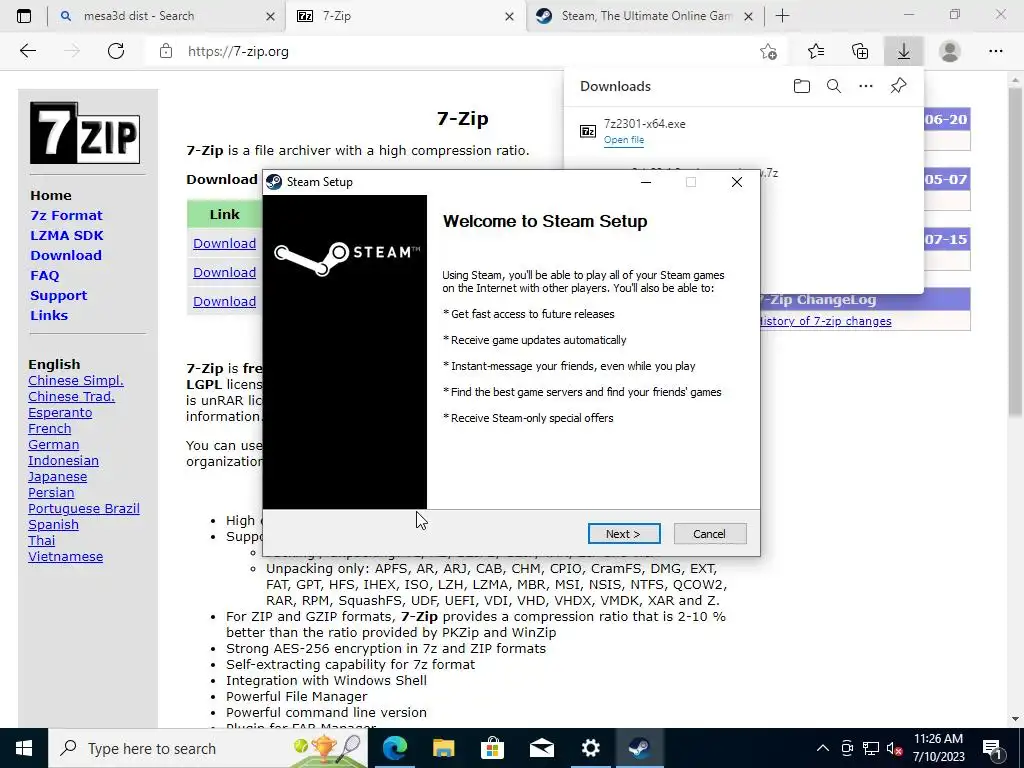Click the second Download link in table
This screenshot has height=768, width=1024.
point(224,272)
